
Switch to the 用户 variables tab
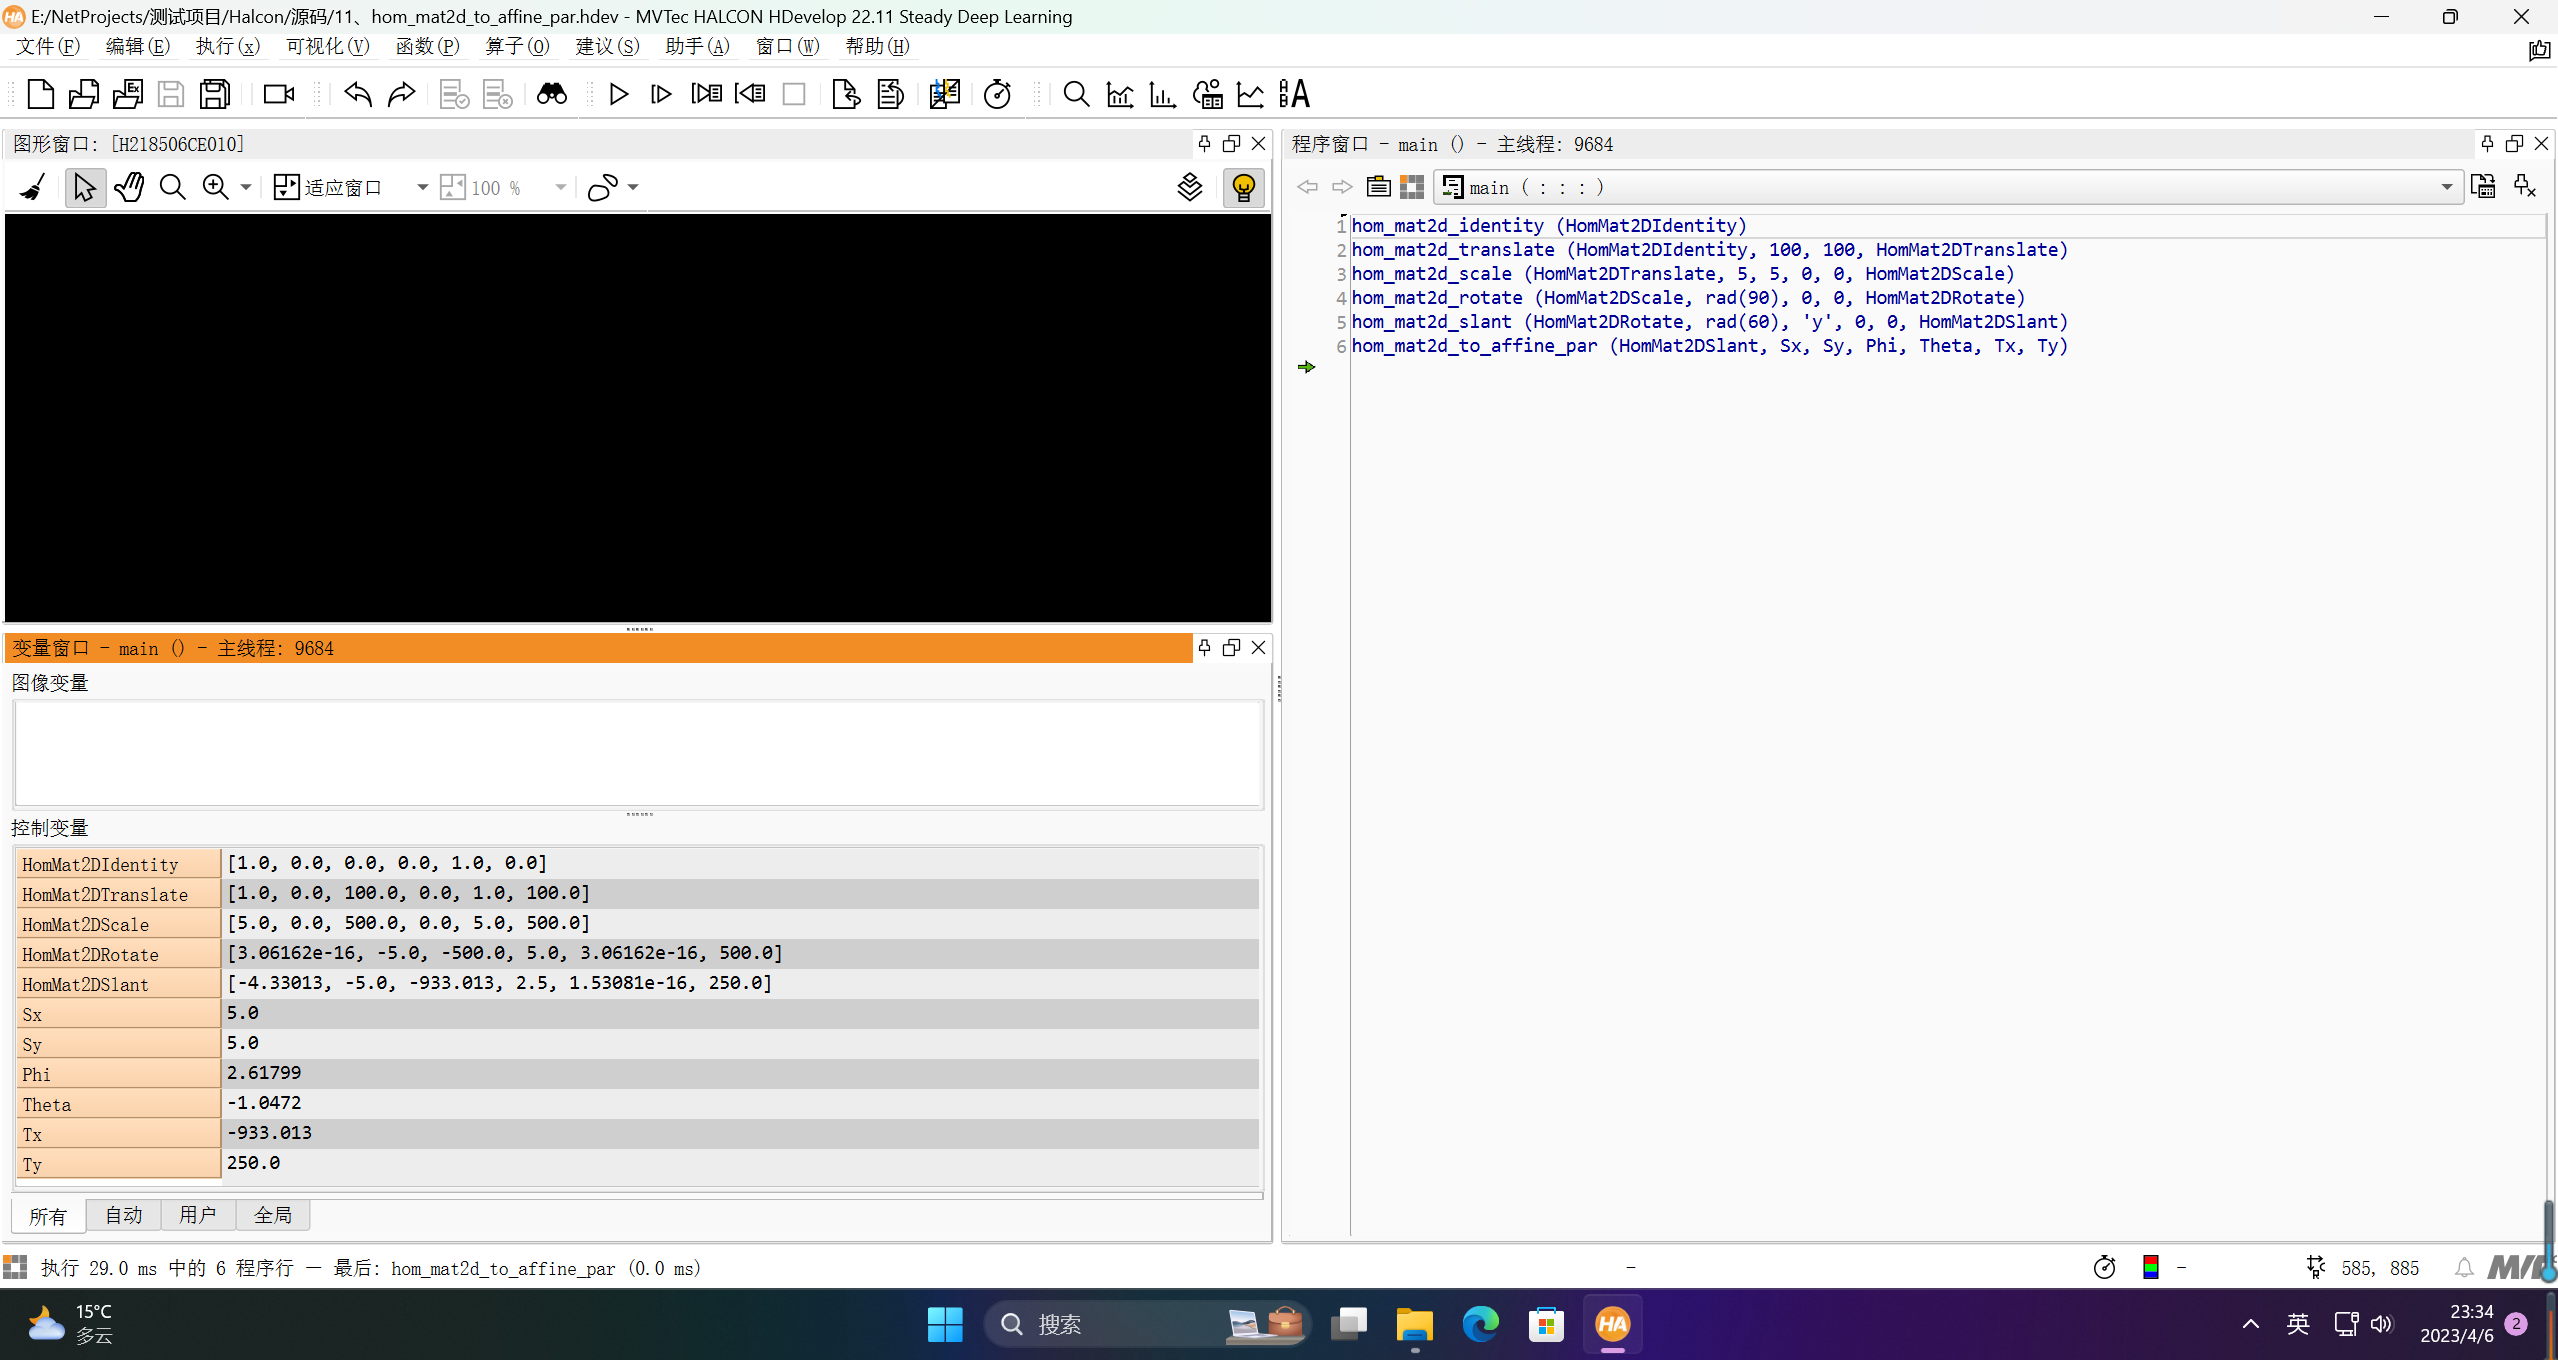coord(197,1215)
